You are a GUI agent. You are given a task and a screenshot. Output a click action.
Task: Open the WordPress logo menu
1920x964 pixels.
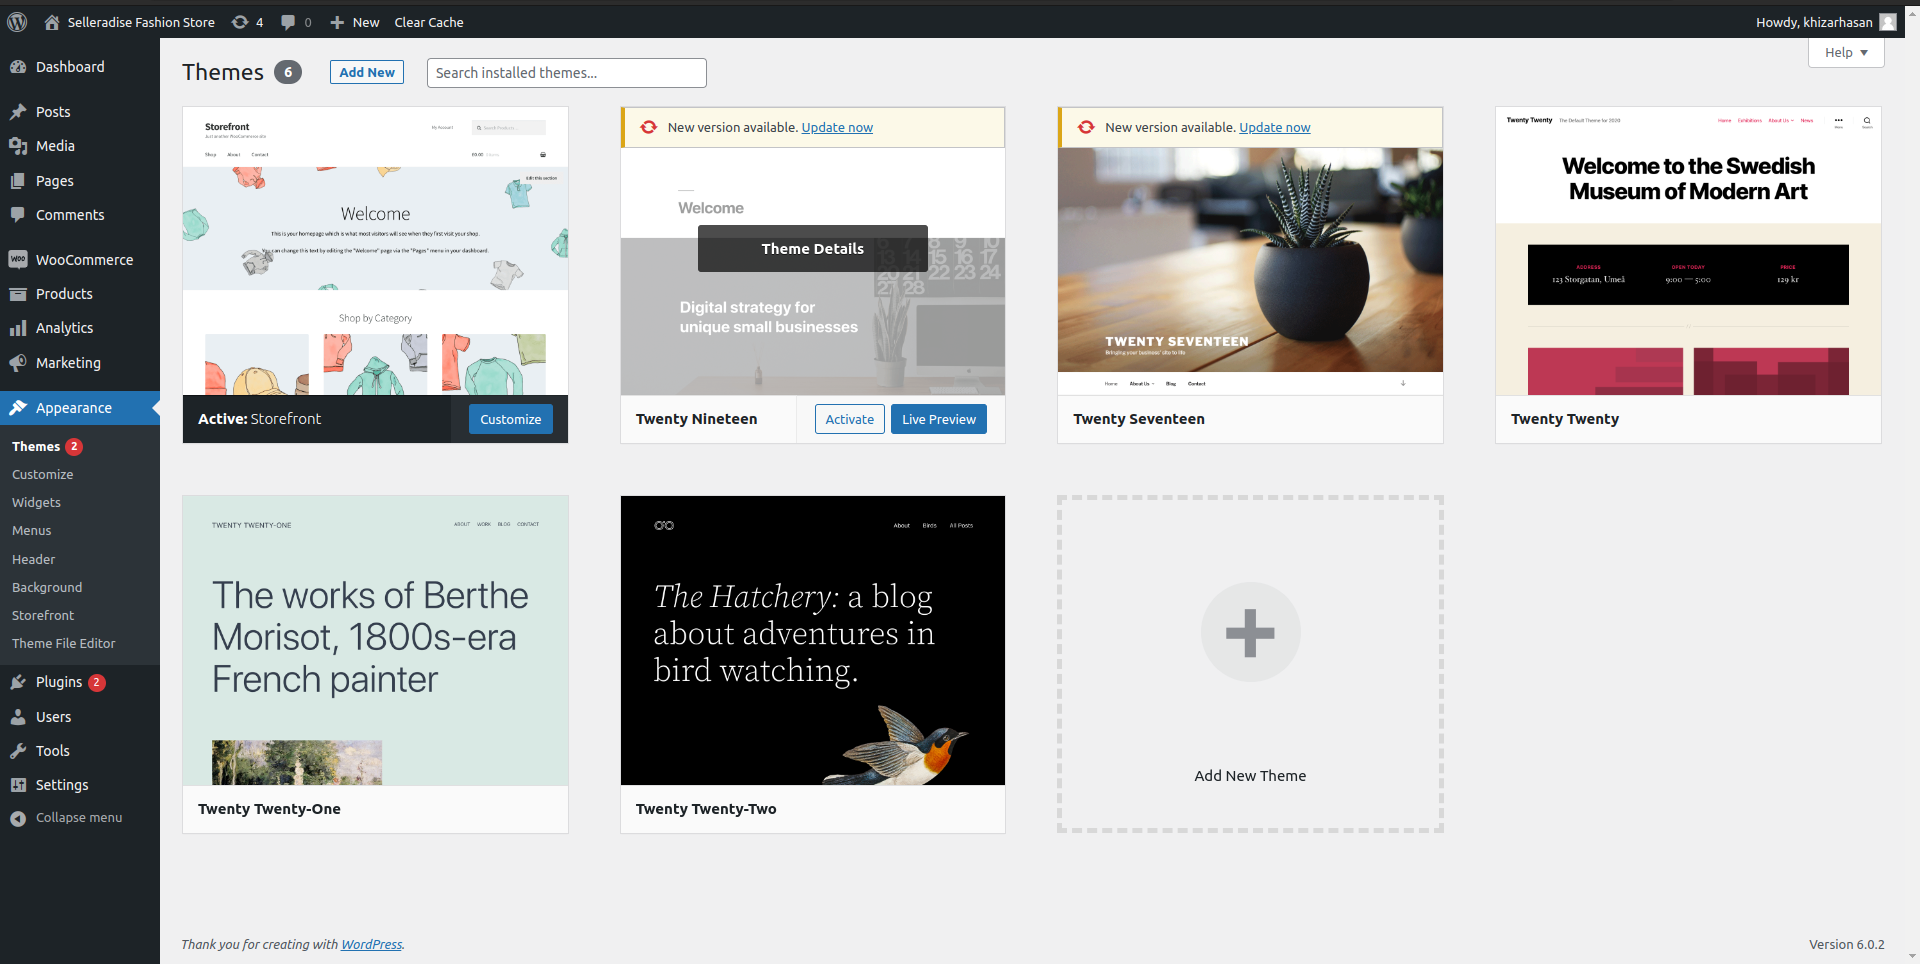click(x=17, y=22)
